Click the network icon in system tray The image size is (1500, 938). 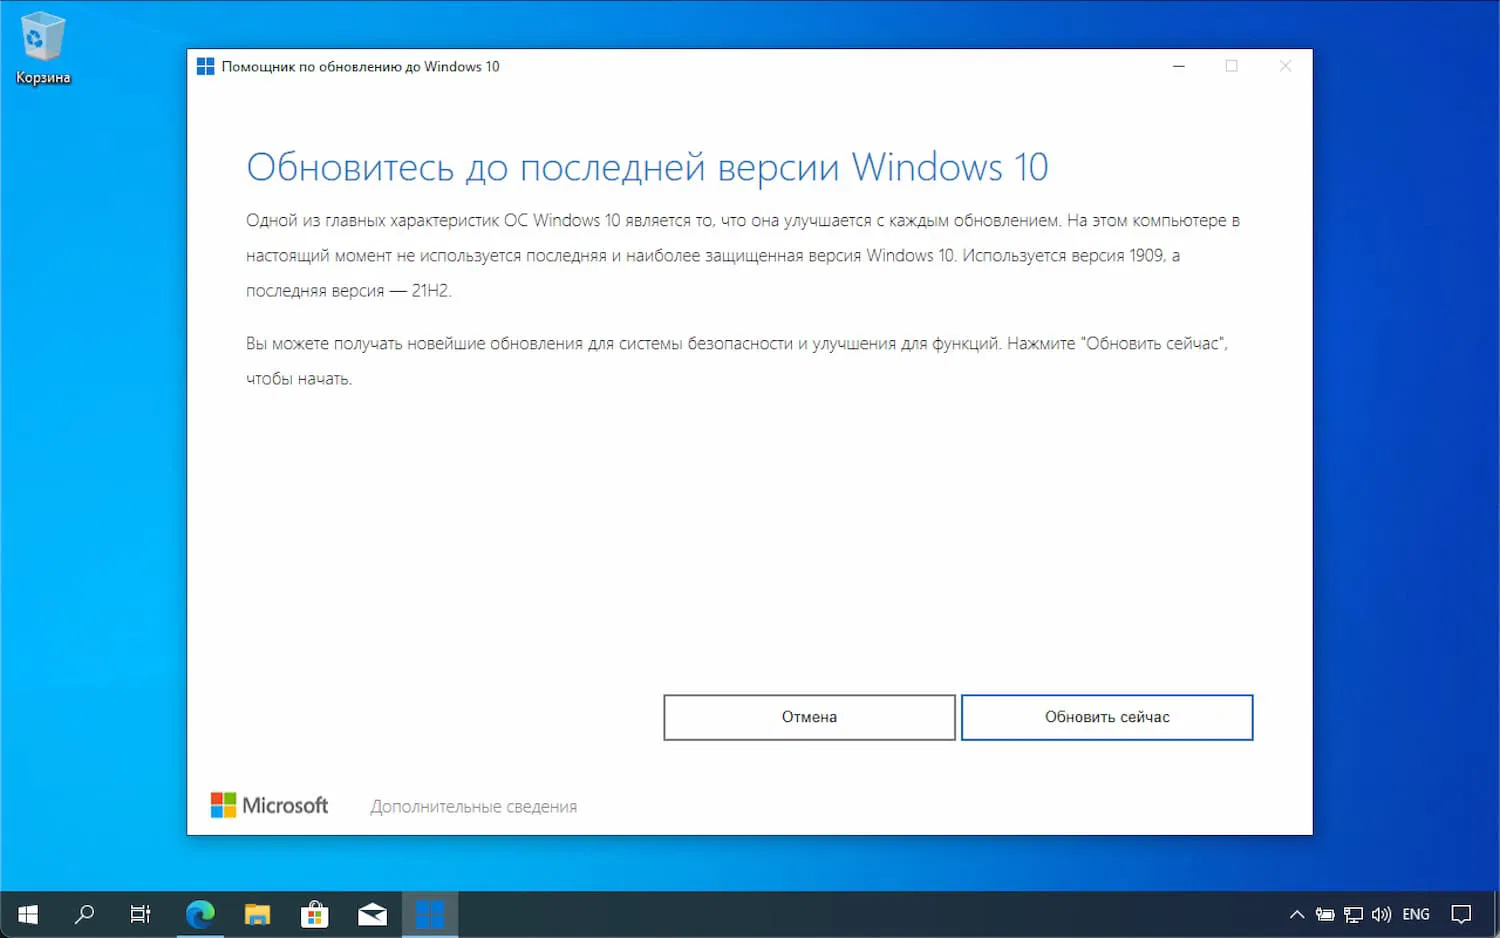(x=1352, y=913)
